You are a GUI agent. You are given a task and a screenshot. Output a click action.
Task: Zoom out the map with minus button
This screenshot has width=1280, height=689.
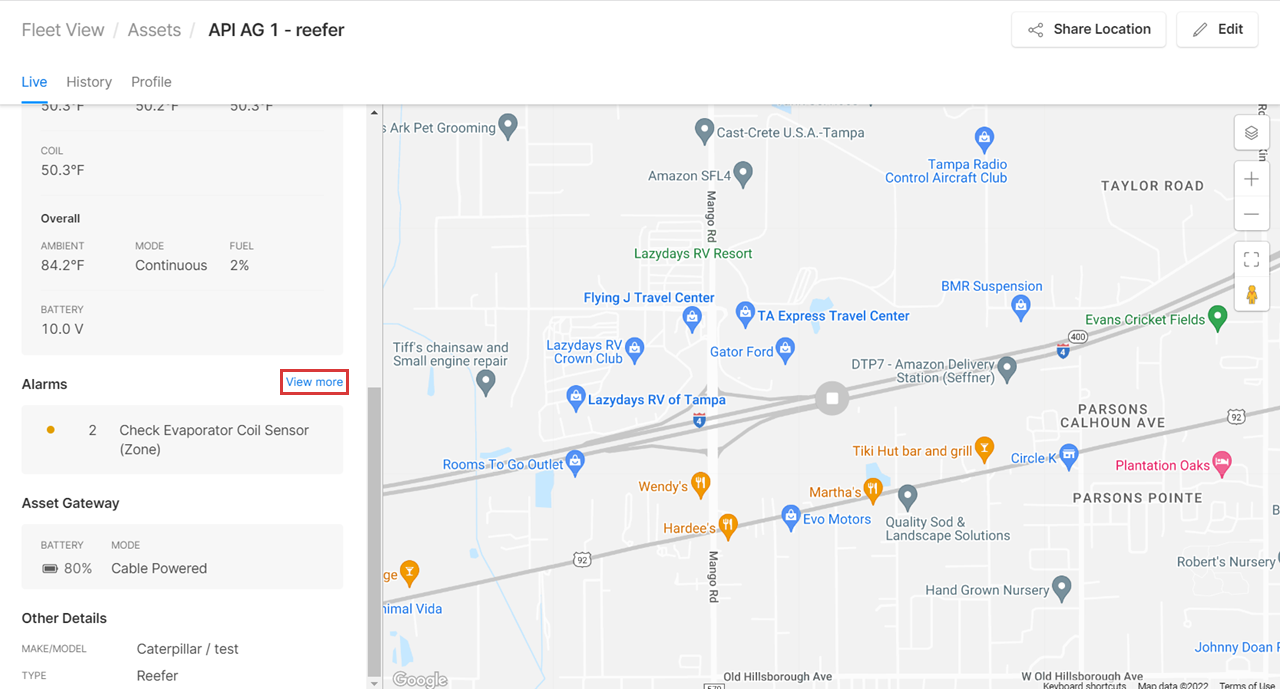point(1251,214)
